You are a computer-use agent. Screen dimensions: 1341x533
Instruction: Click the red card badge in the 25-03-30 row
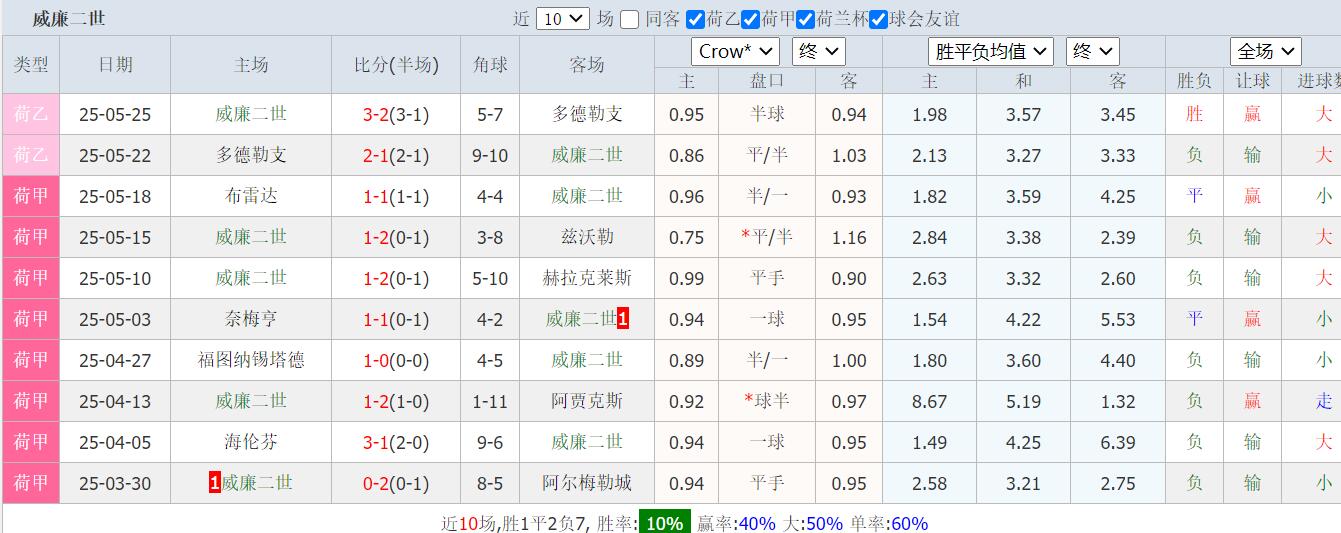click(214, 483)
